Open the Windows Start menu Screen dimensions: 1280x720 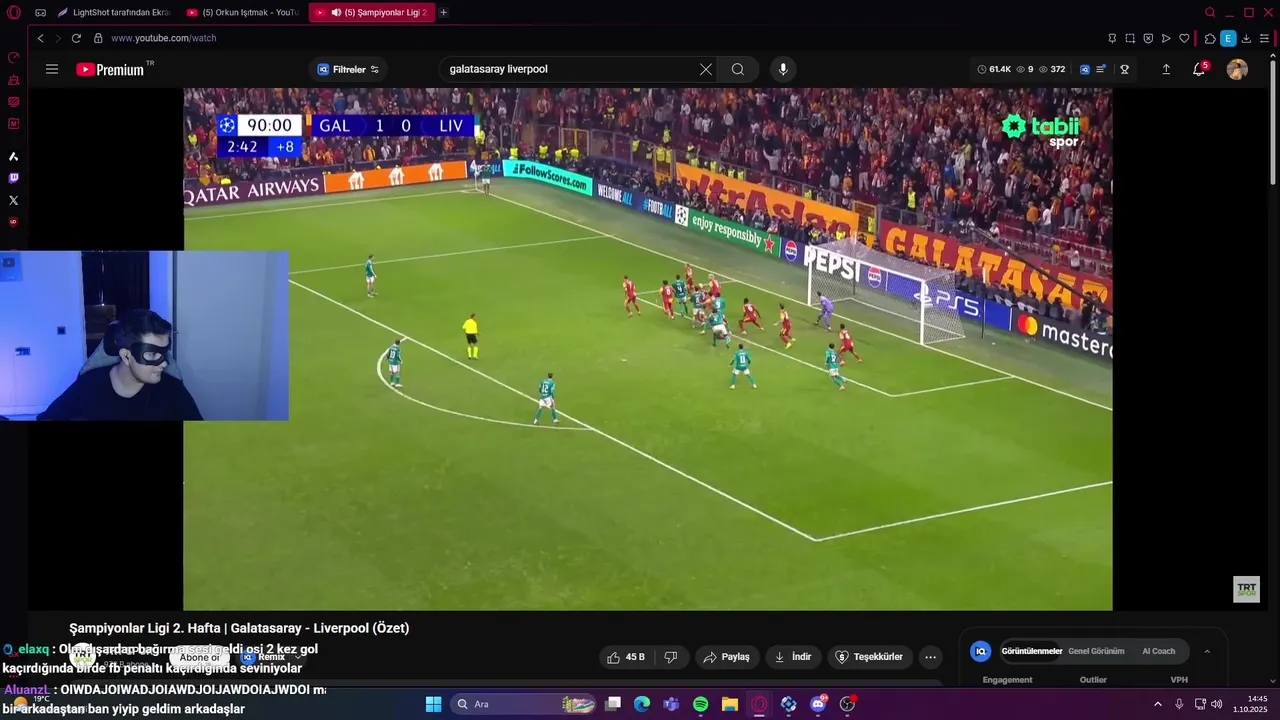tap(433, 704)
